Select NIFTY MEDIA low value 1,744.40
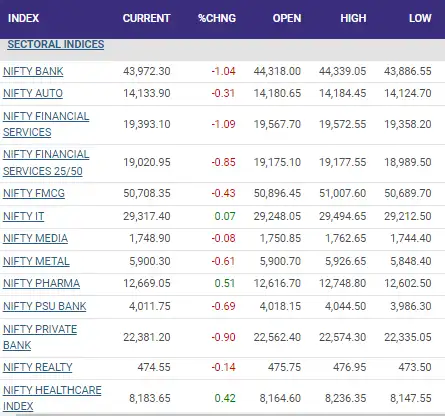The width and height of the screenshot is (445, 416). coord(411,238)
